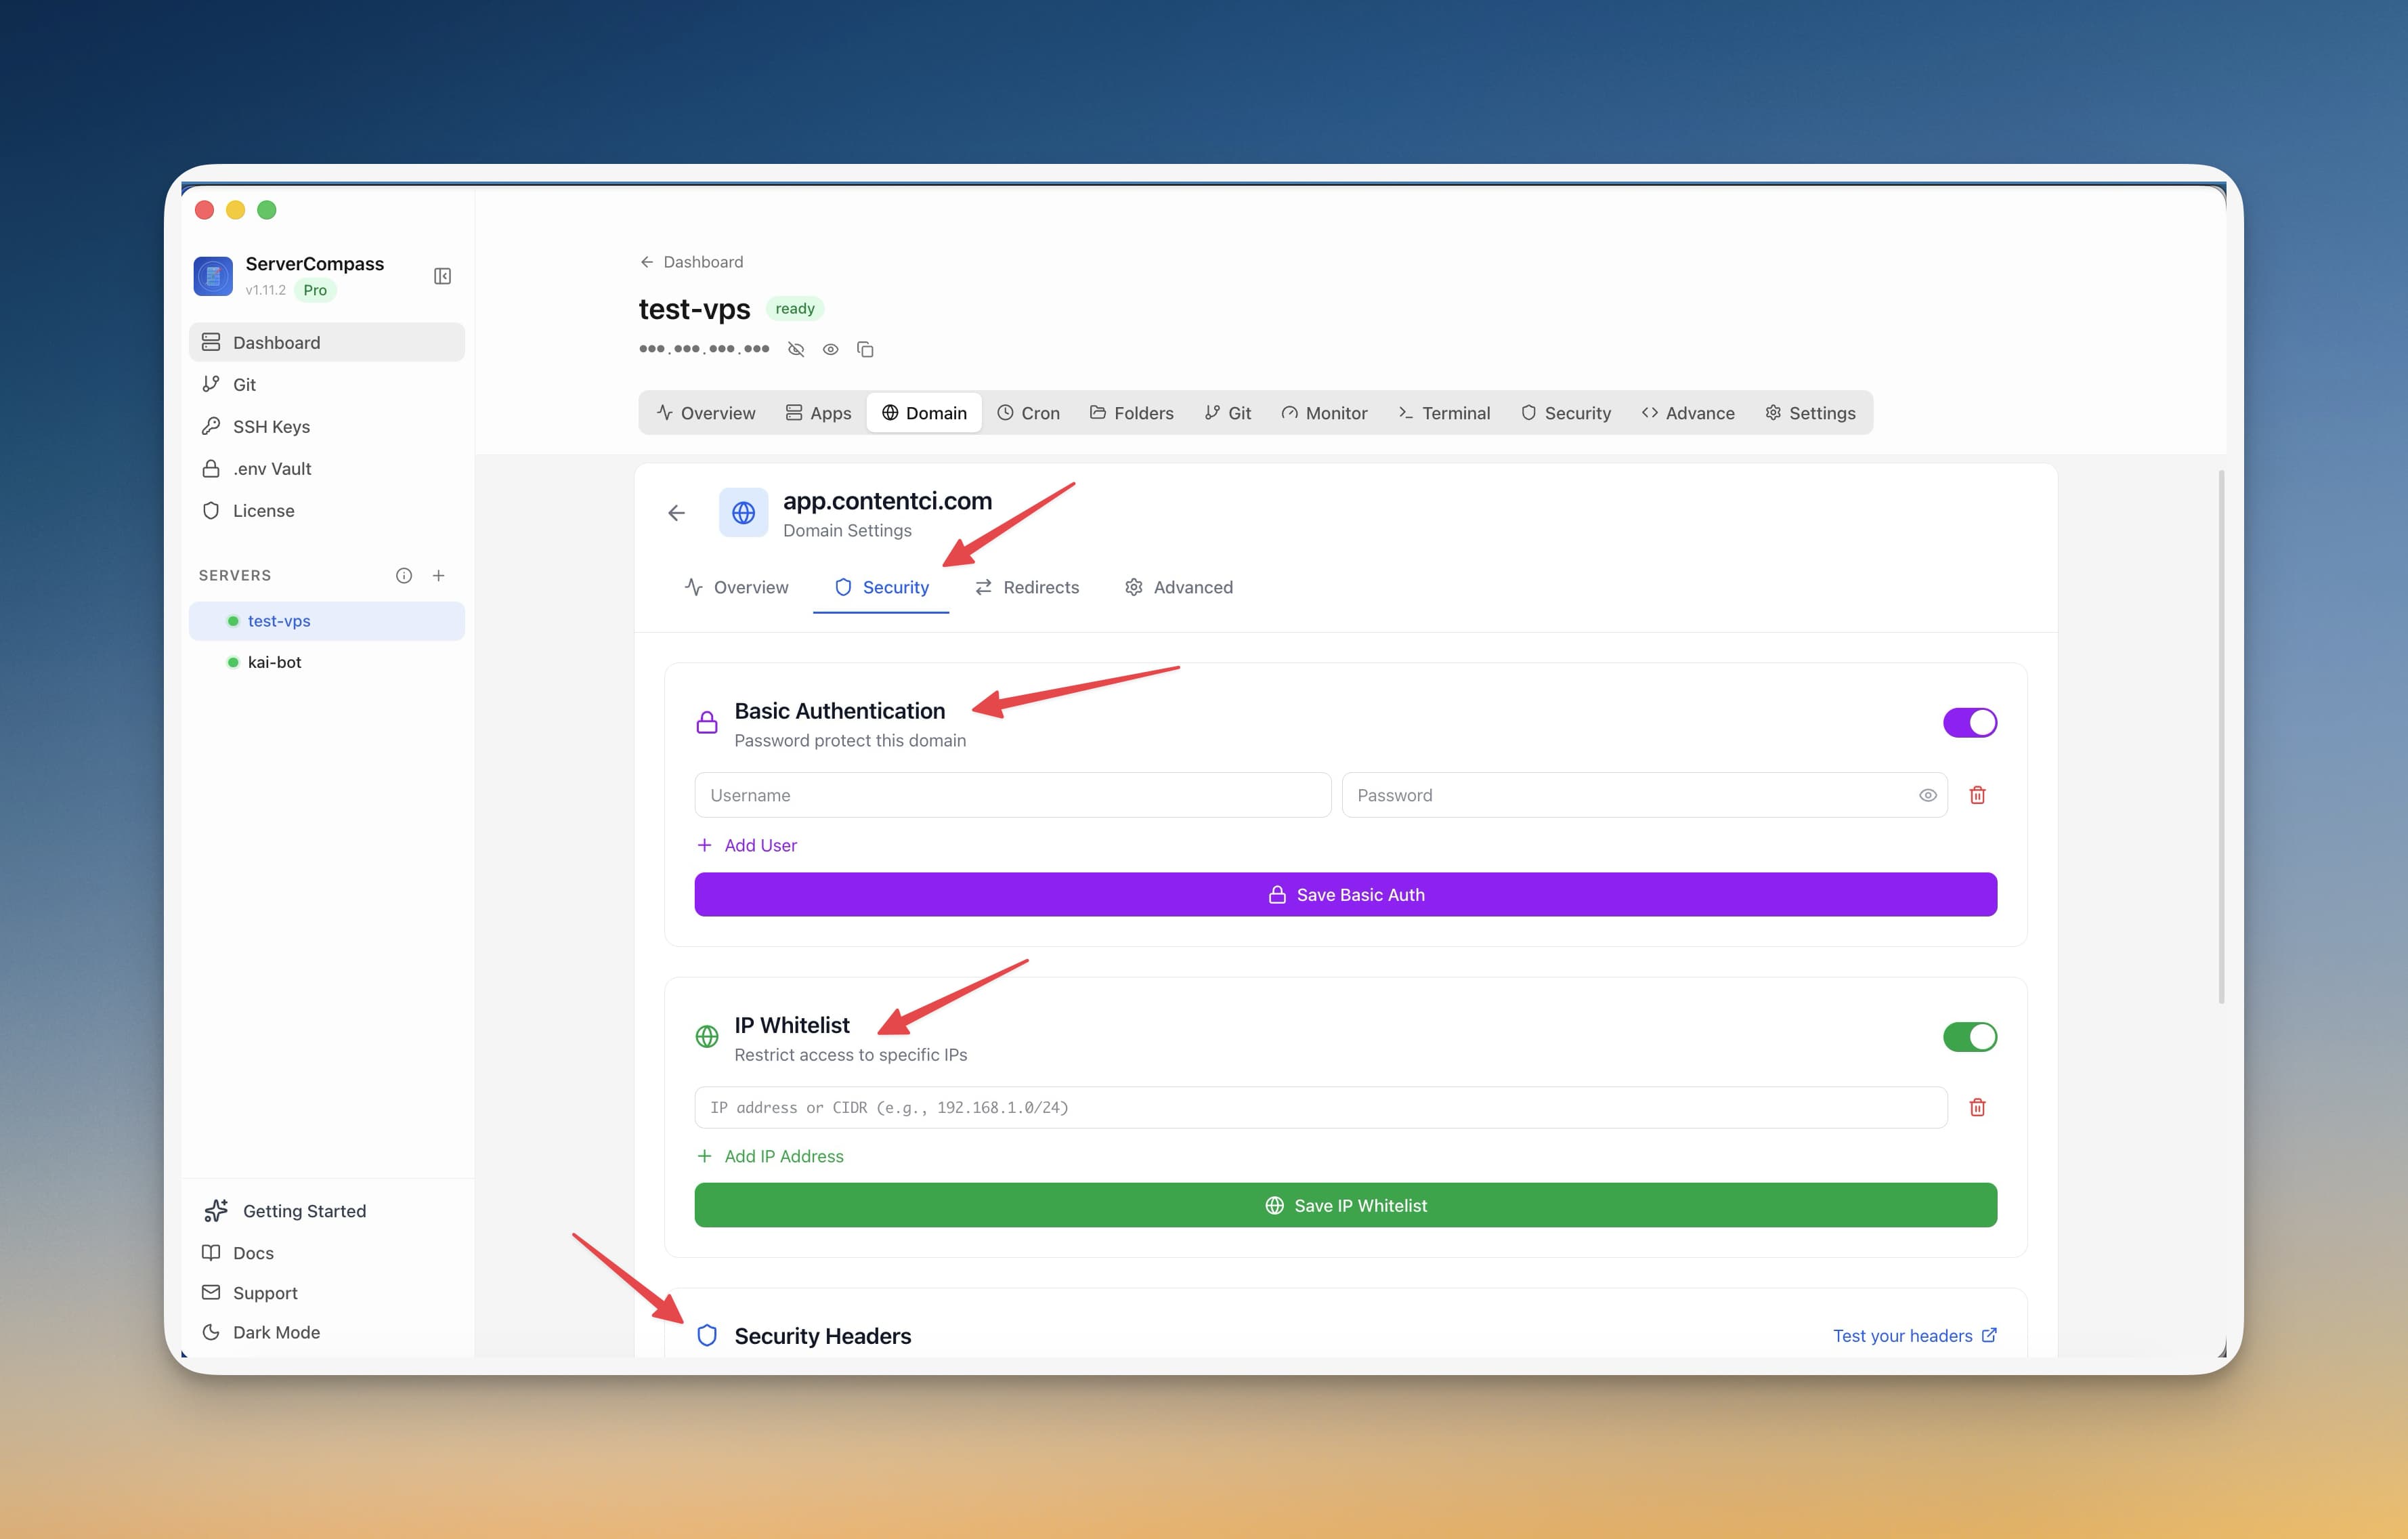This screenshot has width=2408, height=1539.
Task: Add a new server with the plus icon
Action: [x=439, y=575]
